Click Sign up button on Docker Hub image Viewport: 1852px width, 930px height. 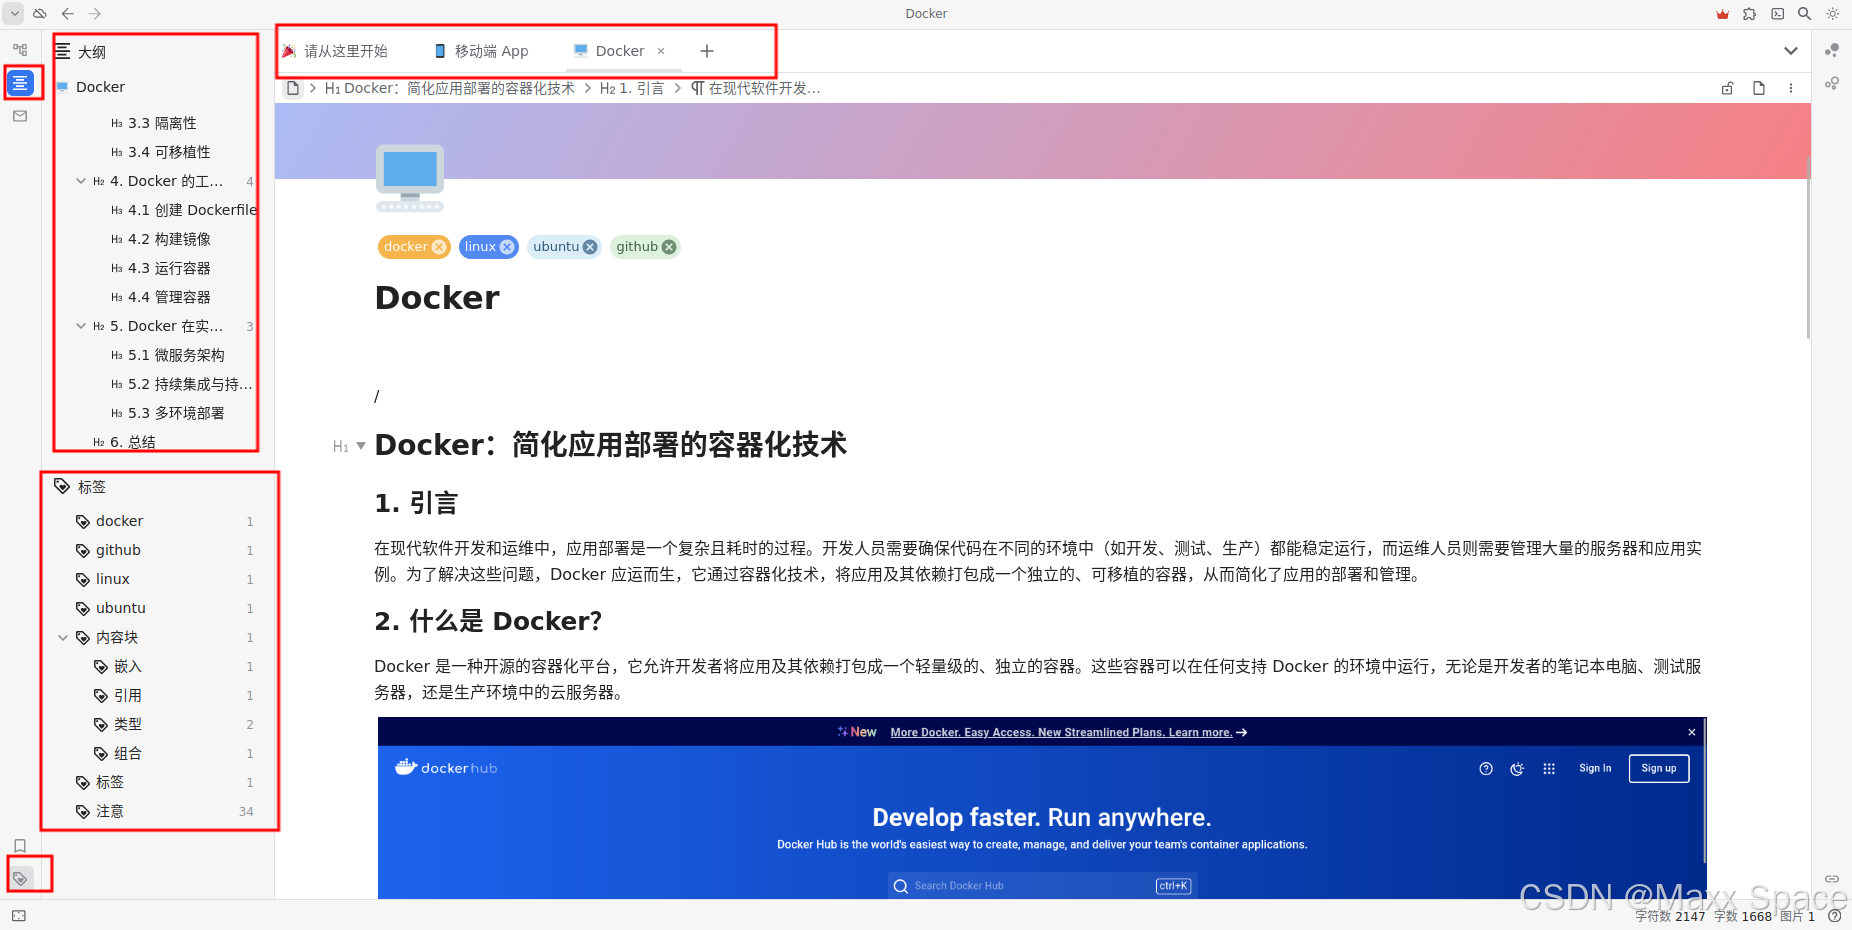[x=1659, y=768]
